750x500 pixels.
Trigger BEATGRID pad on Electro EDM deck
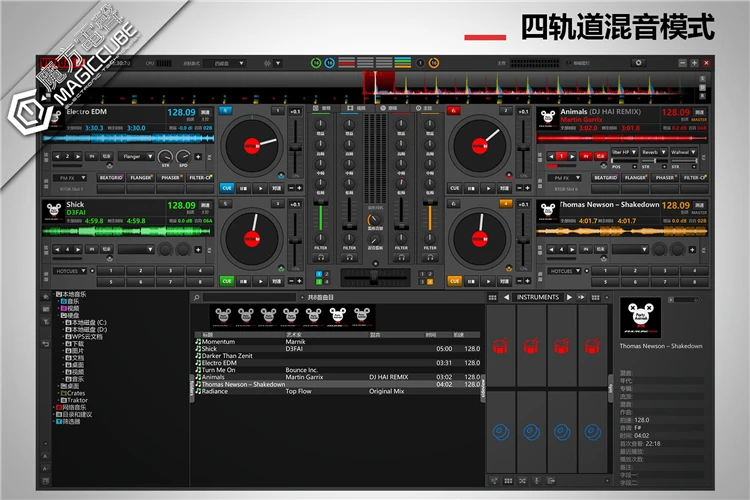pyautogui.click(x=111, y=178)
